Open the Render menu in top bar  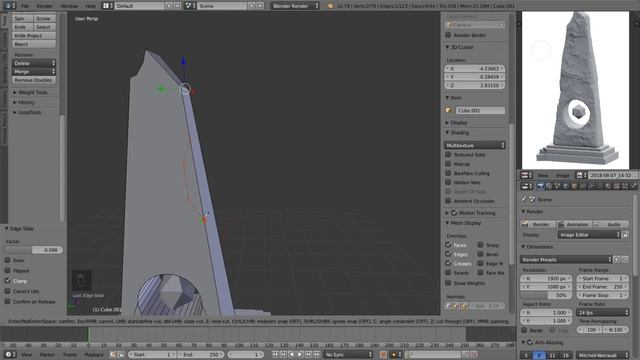[44, 6]
